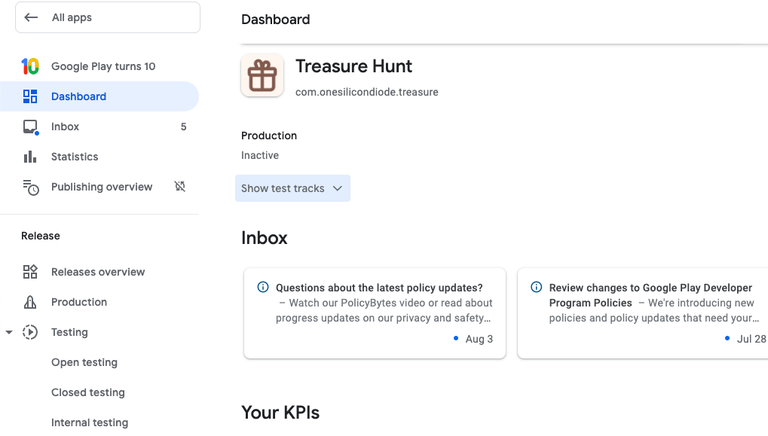The height and width of the screenshot is (436, 768).
Task: Click the Aug 3 message date
Action: click(x=479, y=339)
